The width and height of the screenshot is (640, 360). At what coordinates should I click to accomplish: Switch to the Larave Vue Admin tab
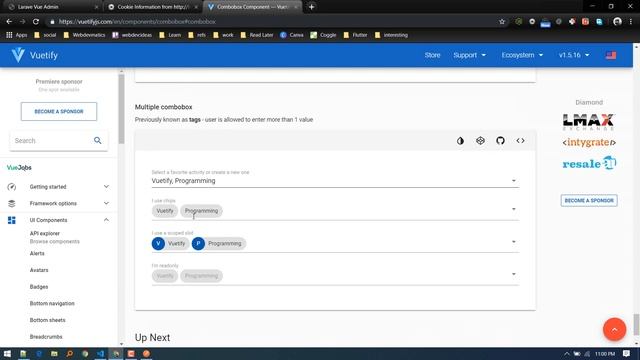point(52,7)
